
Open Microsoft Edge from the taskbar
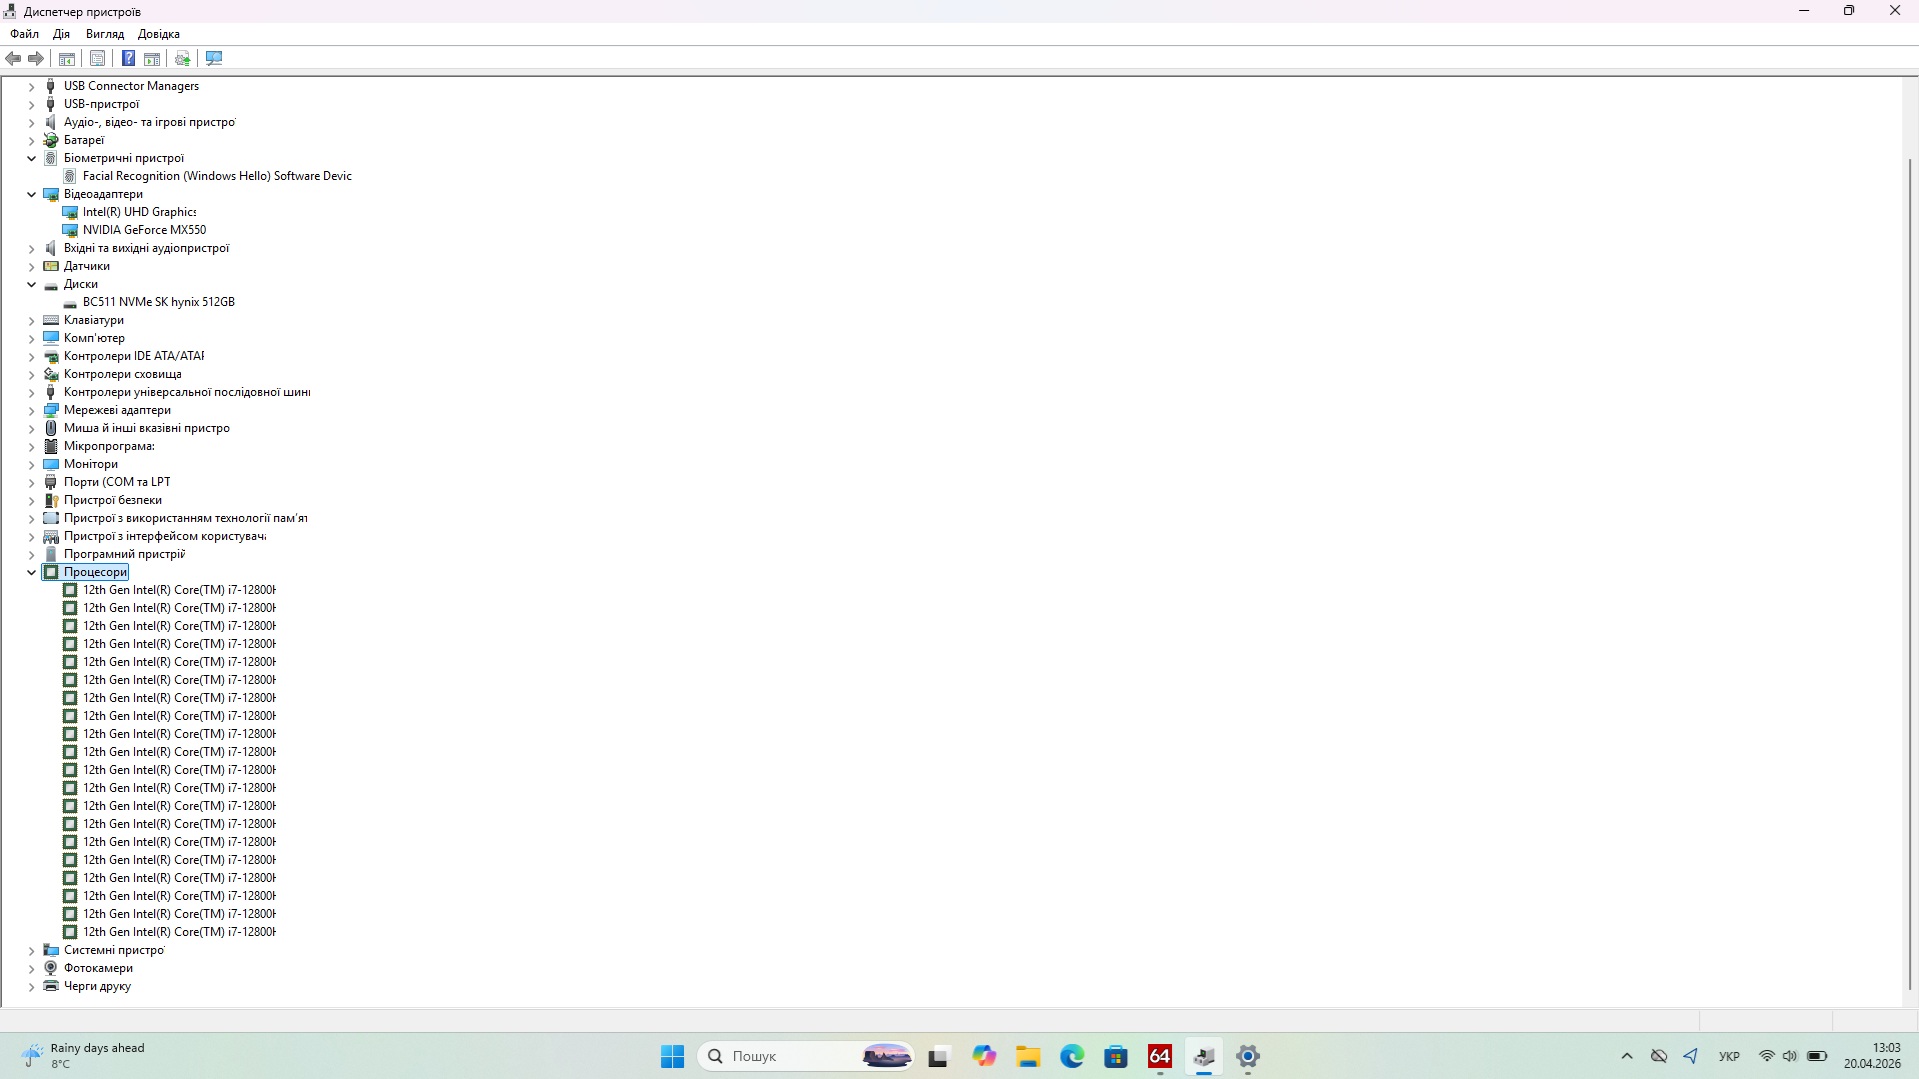[1072, 1056]
